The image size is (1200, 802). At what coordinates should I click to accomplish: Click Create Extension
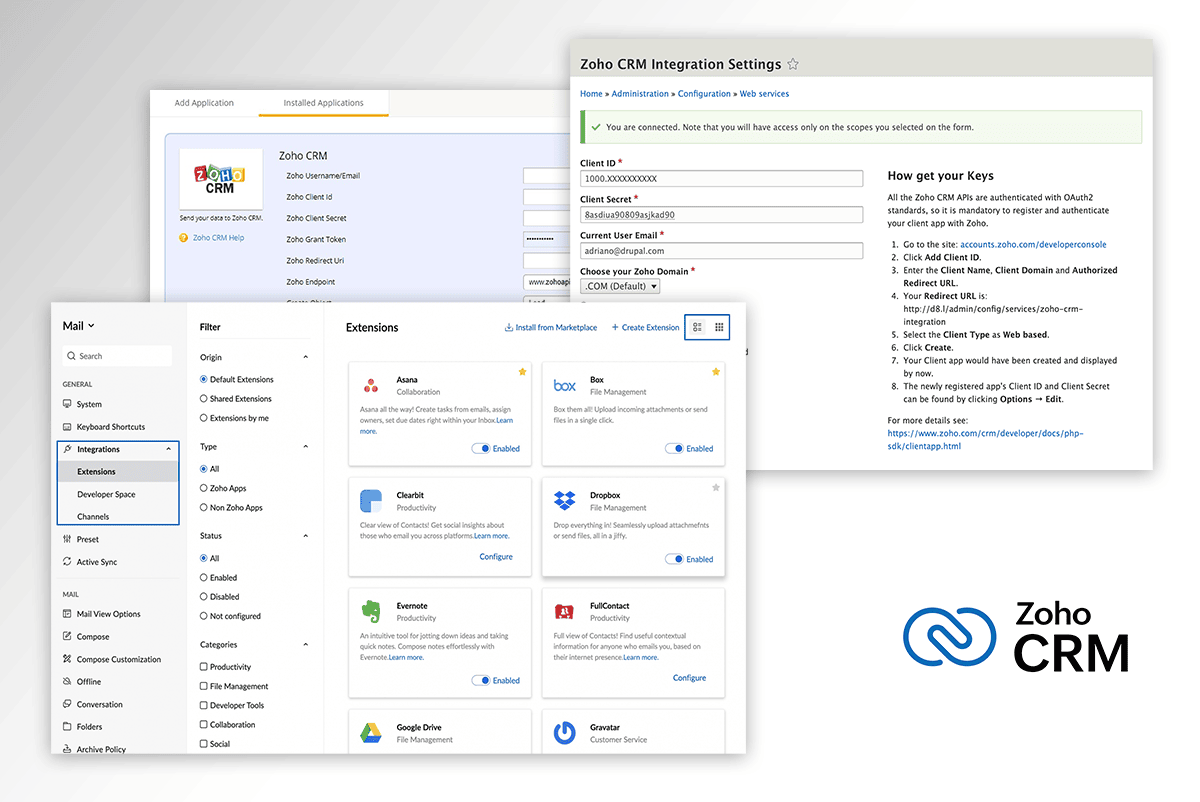point(645,327)
